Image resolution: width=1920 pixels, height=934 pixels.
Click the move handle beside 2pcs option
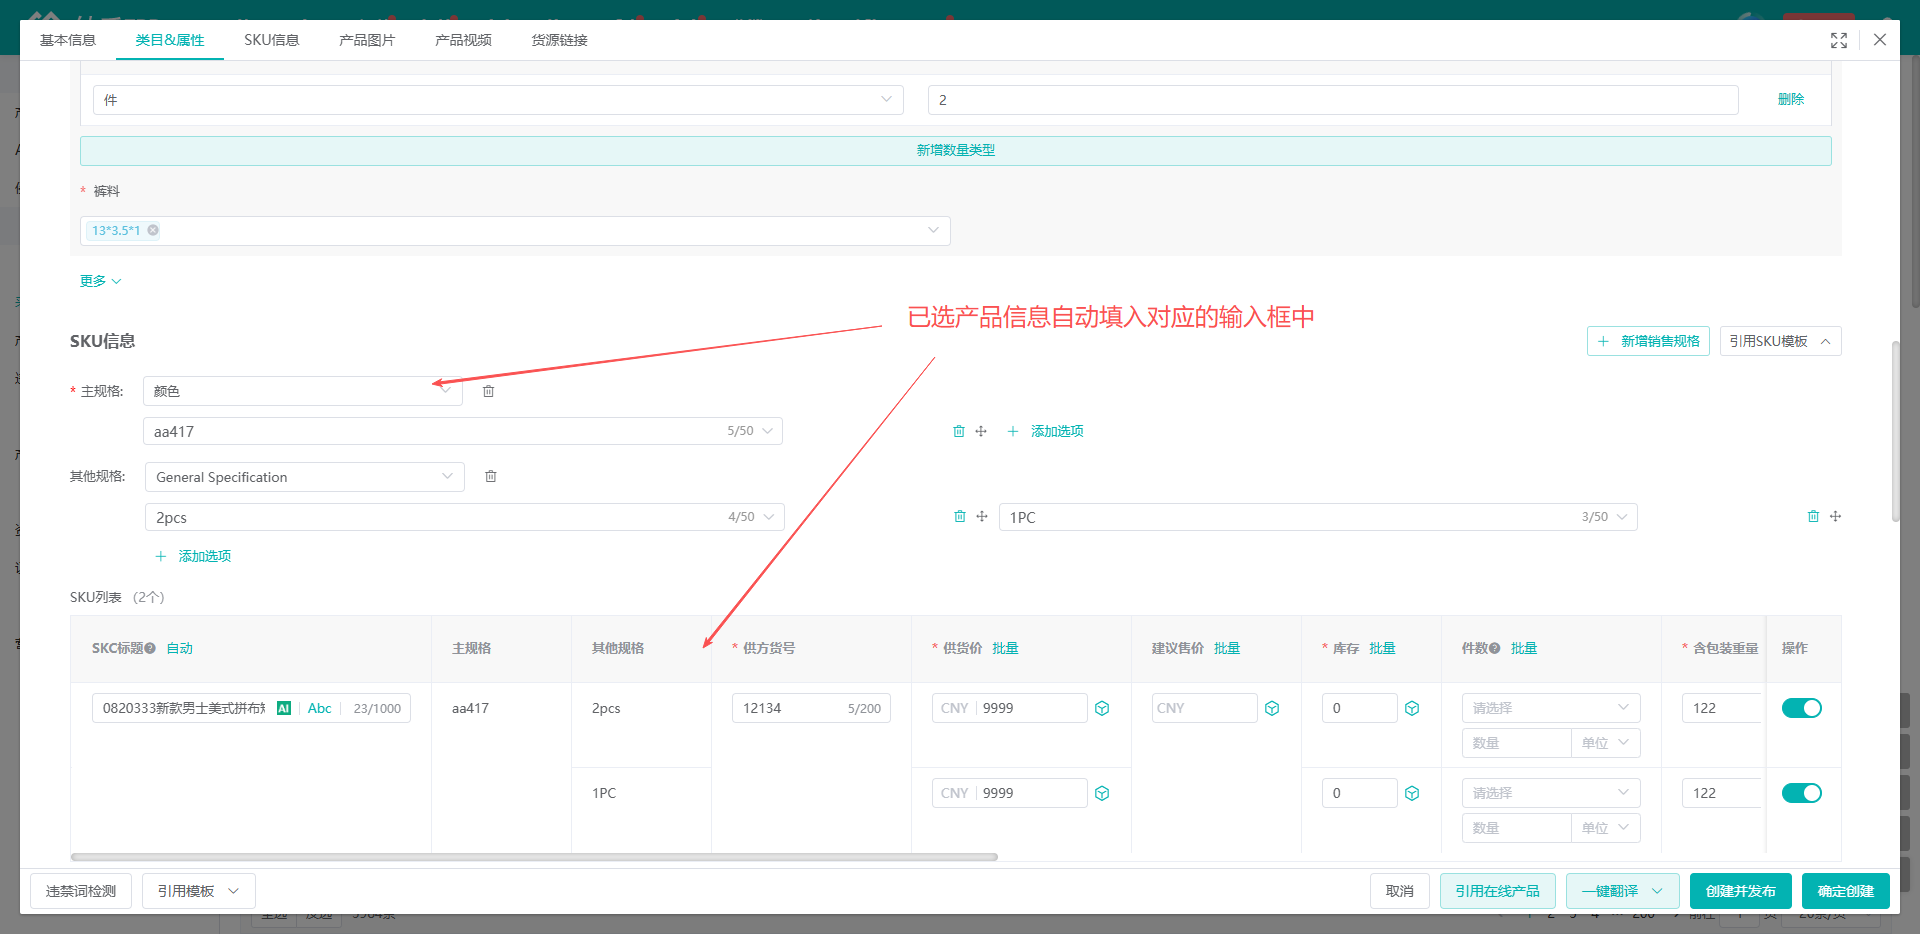point(982,516)
